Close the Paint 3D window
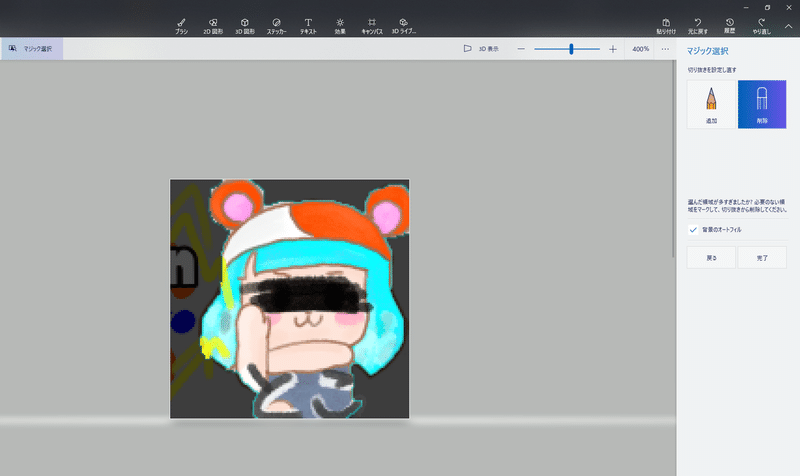This screenshot has width=800, height=476. [789, 8]
